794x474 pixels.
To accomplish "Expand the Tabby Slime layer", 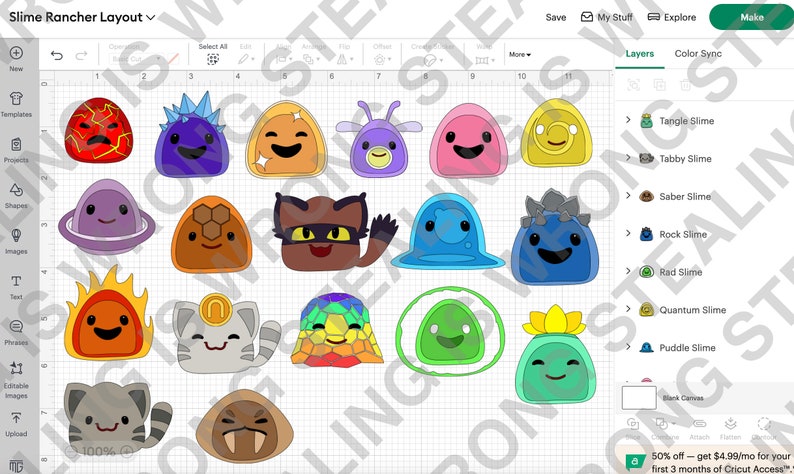I will [x=628, y=158].
